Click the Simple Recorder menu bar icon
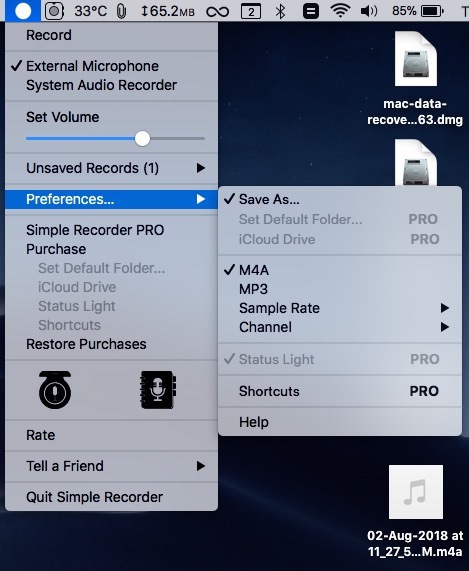Screen dimensions: 469x571 click(23, 11)
